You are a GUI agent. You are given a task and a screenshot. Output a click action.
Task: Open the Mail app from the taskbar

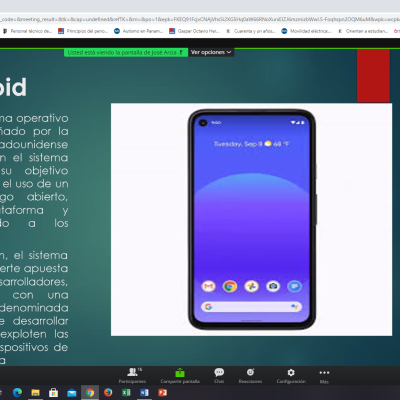[x=71, y=393]
